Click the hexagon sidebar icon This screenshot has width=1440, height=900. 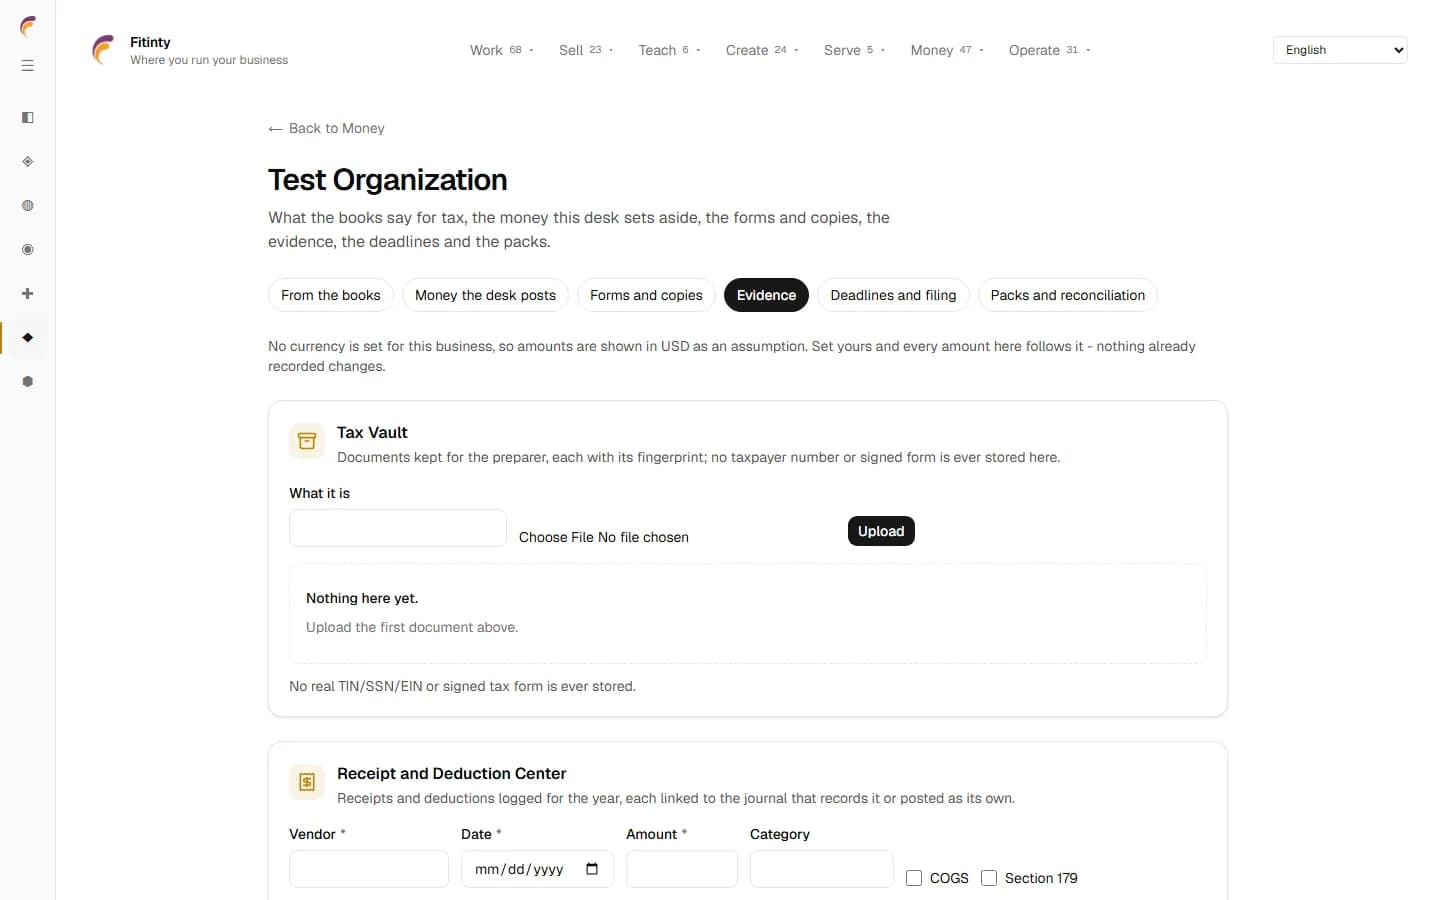pos(28,382)
